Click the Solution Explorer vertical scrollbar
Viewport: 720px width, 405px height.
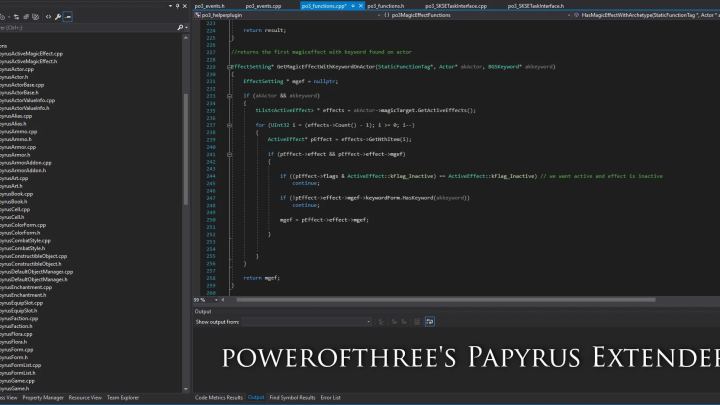pyautogui.click(x=186, y=149)
